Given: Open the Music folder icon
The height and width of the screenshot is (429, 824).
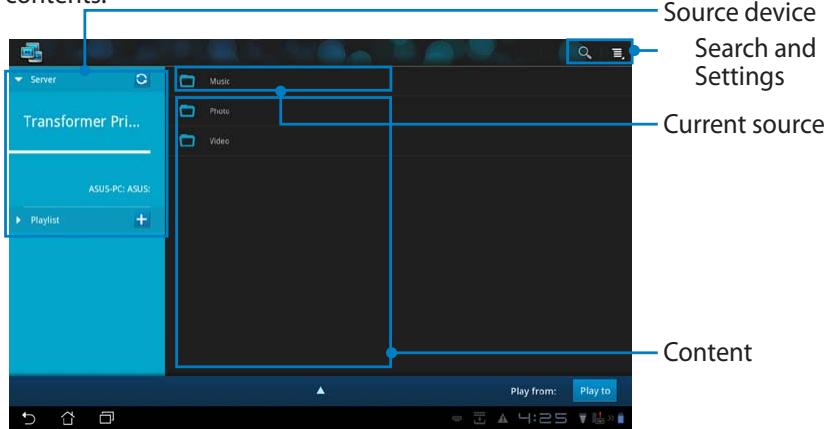Looking at the screenshot, I should point(187,81).
